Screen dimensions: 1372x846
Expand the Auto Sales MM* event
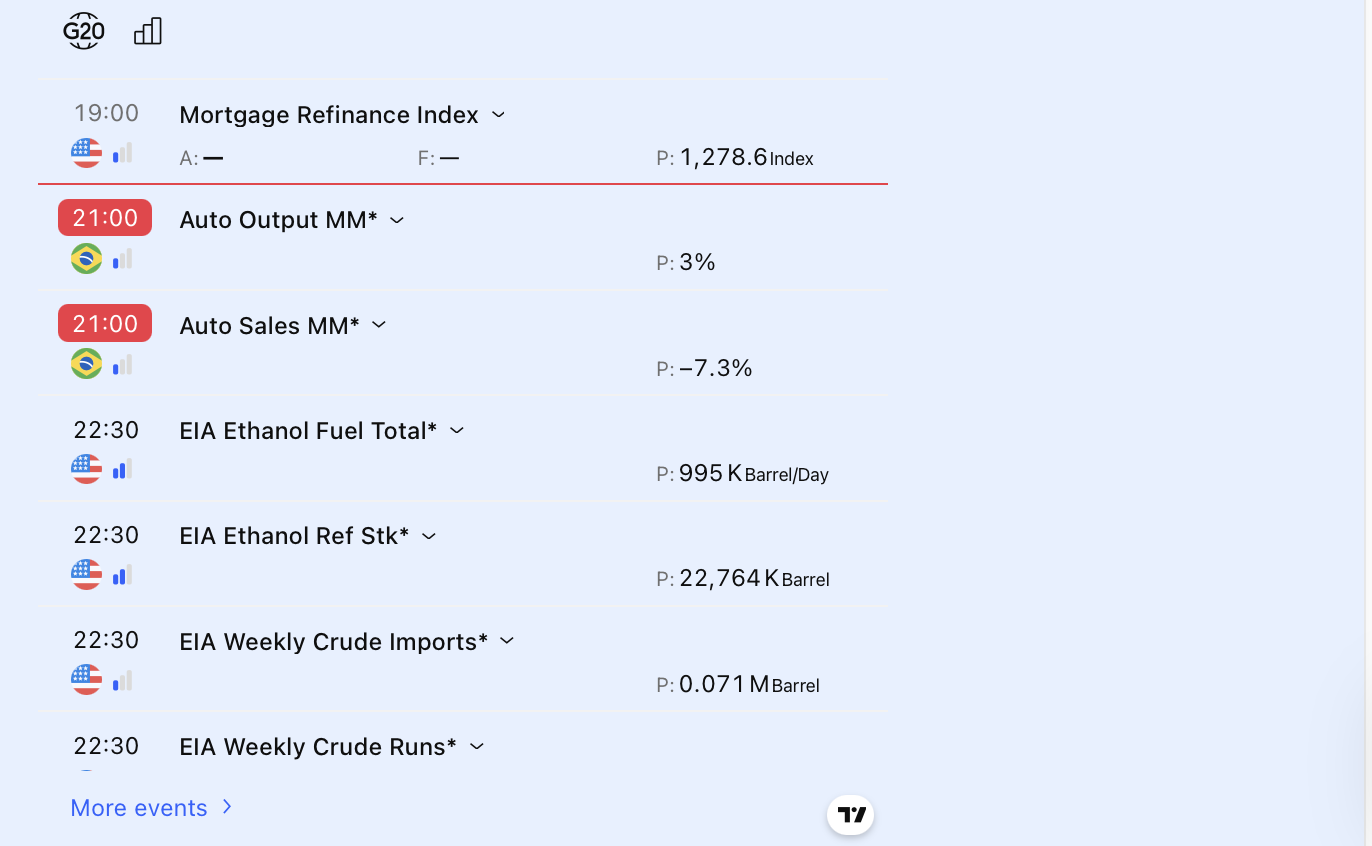379,325
